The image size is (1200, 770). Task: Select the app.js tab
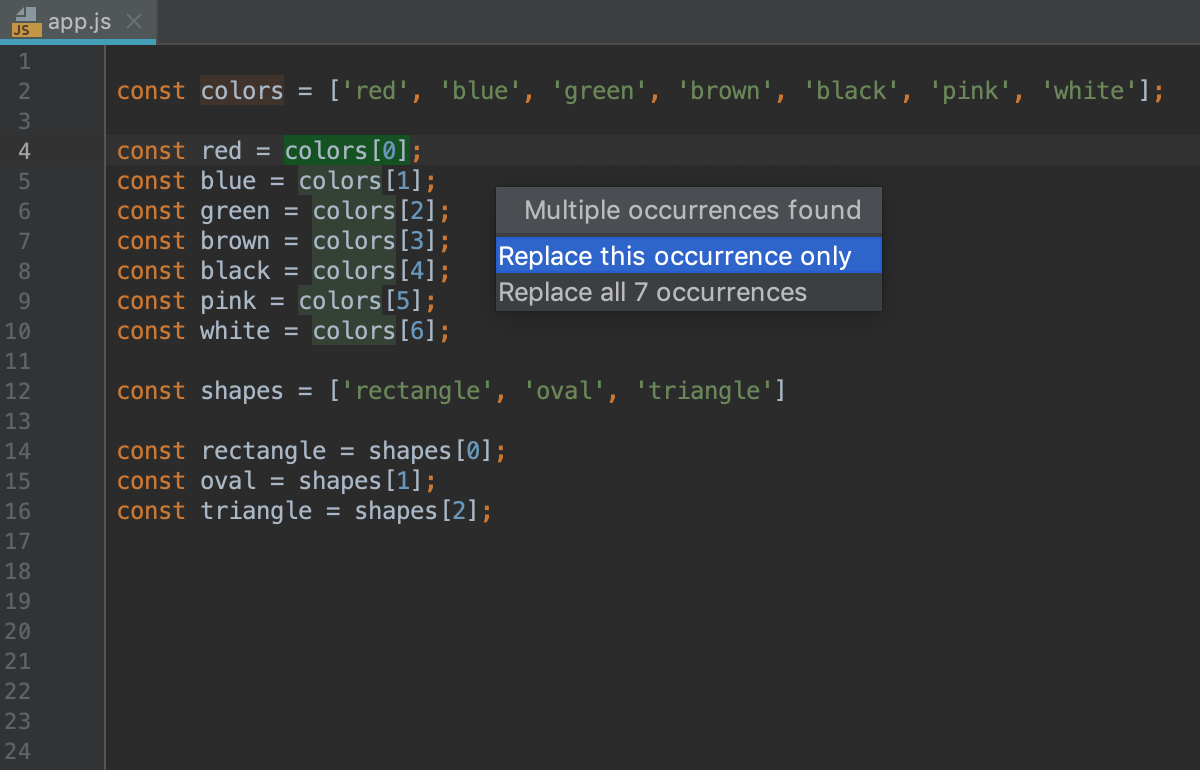point(78,22)
